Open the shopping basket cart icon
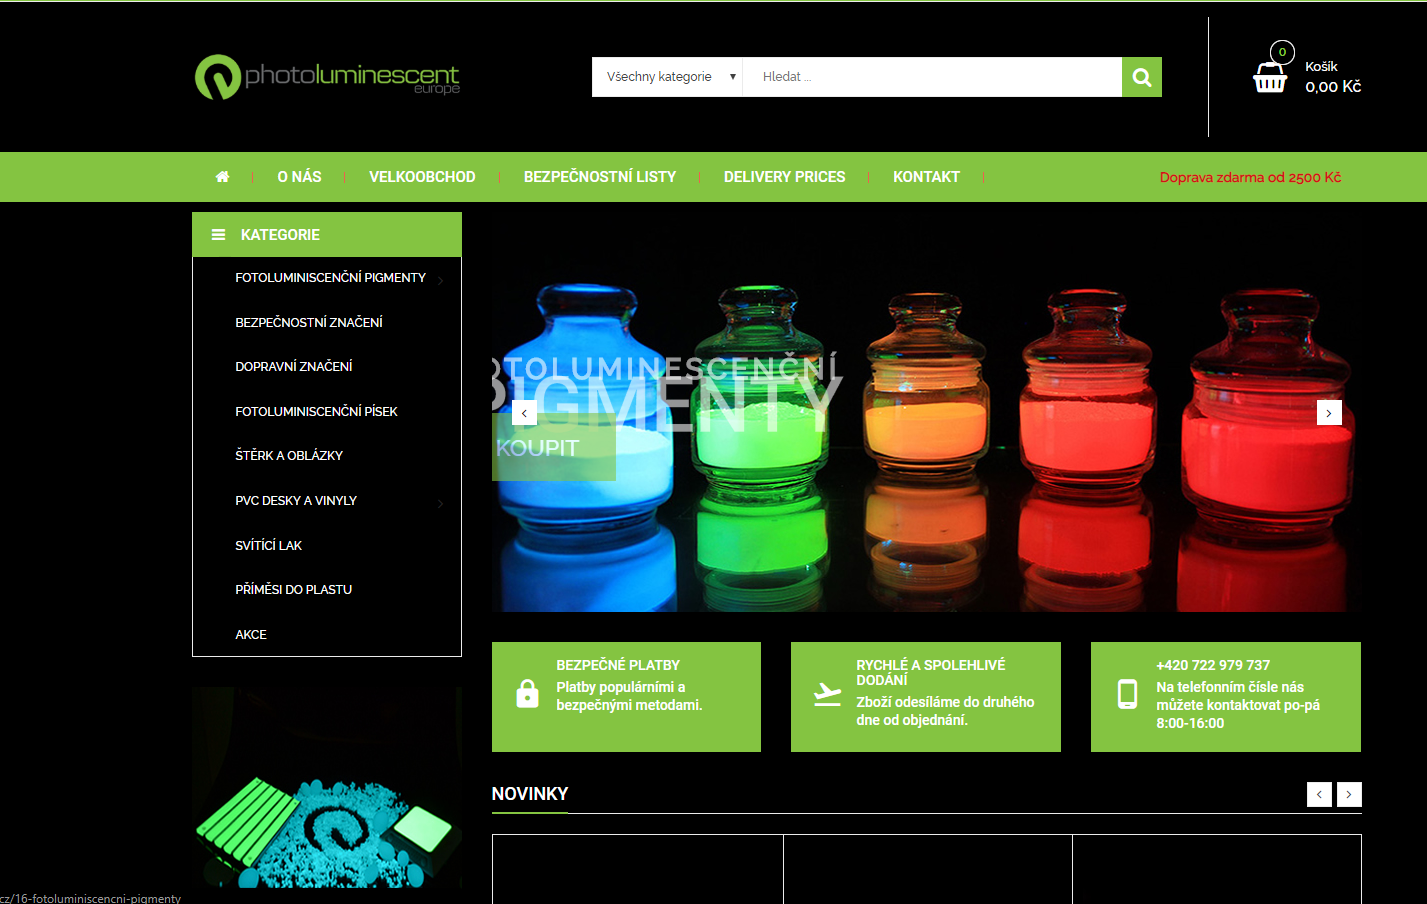The height and width of the screenshot is (904, 1427). [x=1270, y=76]
